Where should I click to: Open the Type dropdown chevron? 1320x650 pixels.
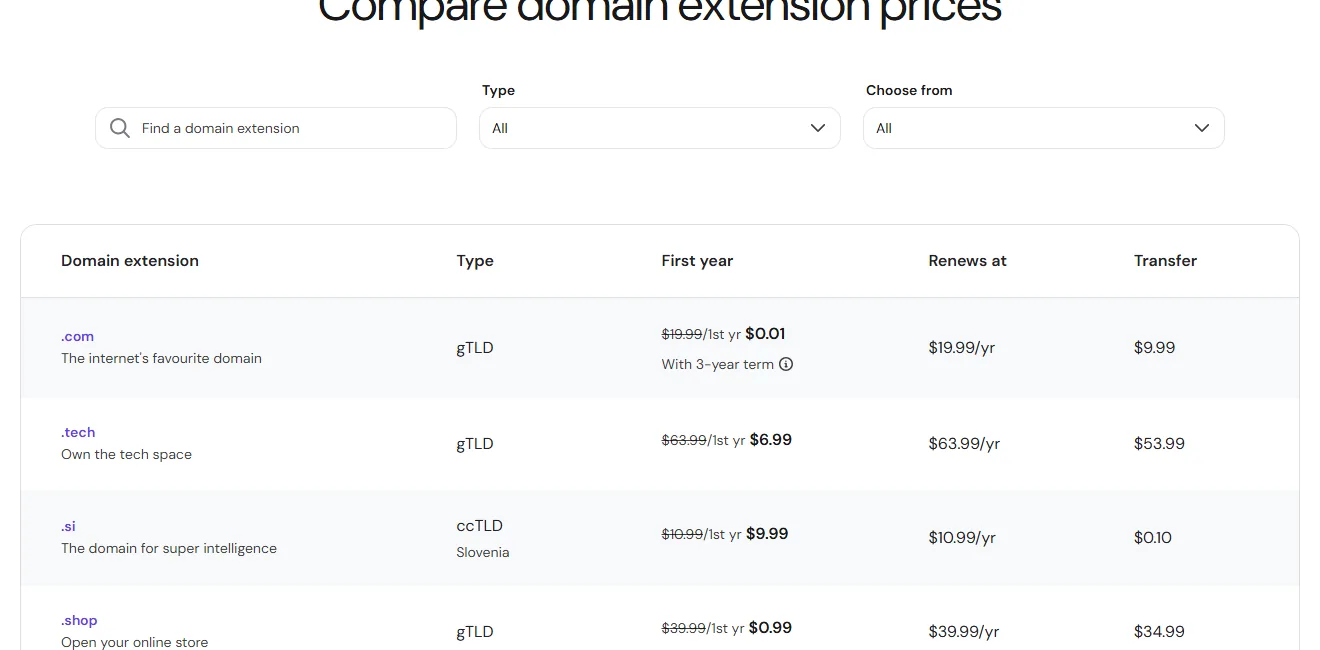coord(818,128)
